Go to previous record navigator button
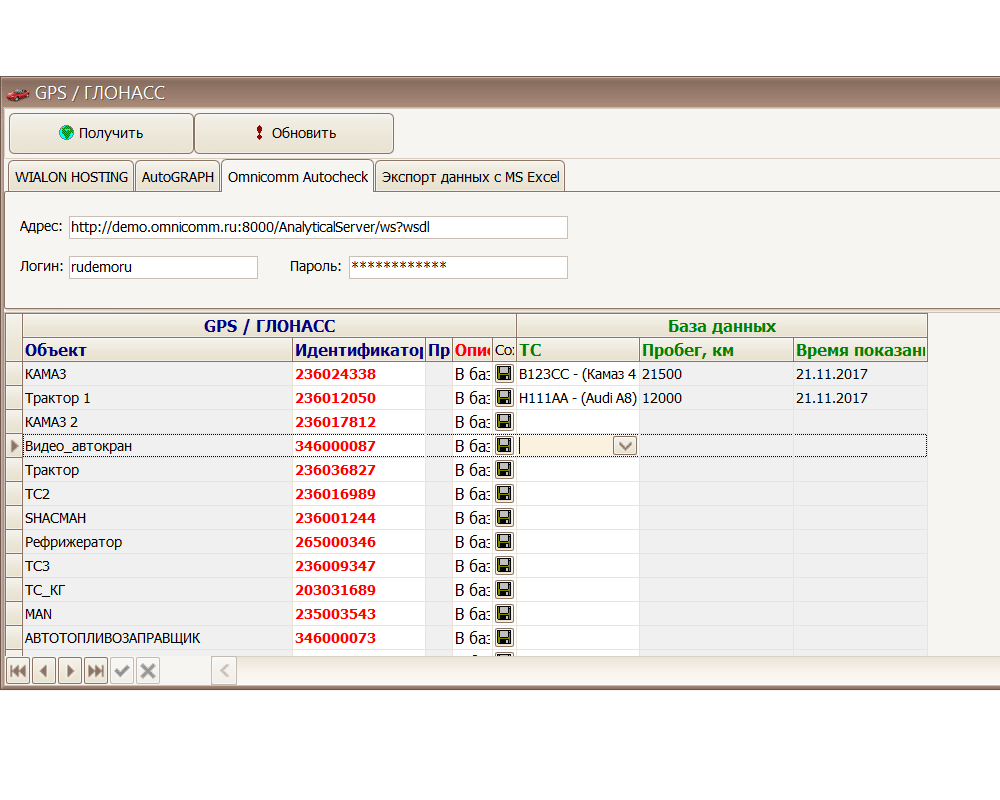Screen dimensions: 1000x800 click(44, 671)
